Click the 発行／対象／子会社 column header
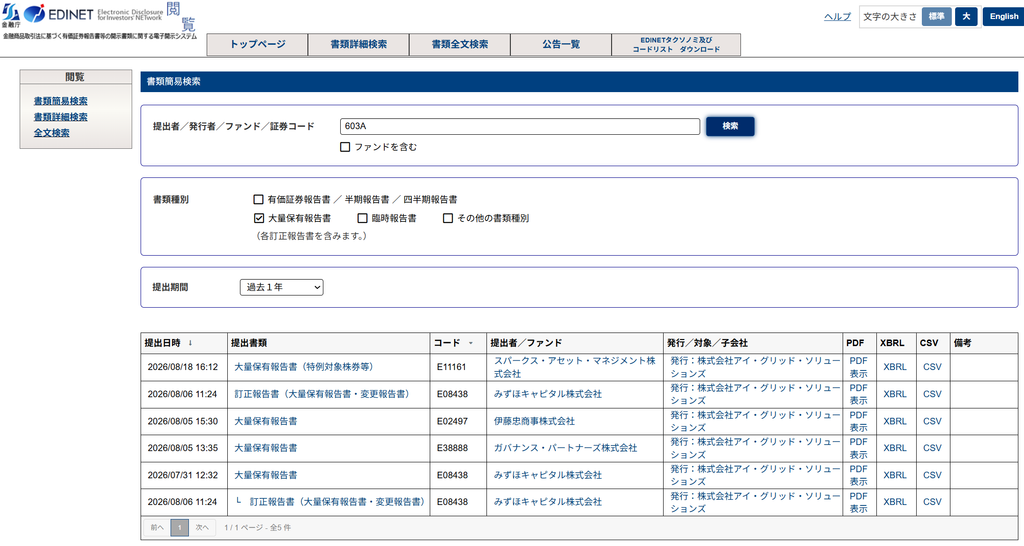1024x546 pixels. point(753,343)
